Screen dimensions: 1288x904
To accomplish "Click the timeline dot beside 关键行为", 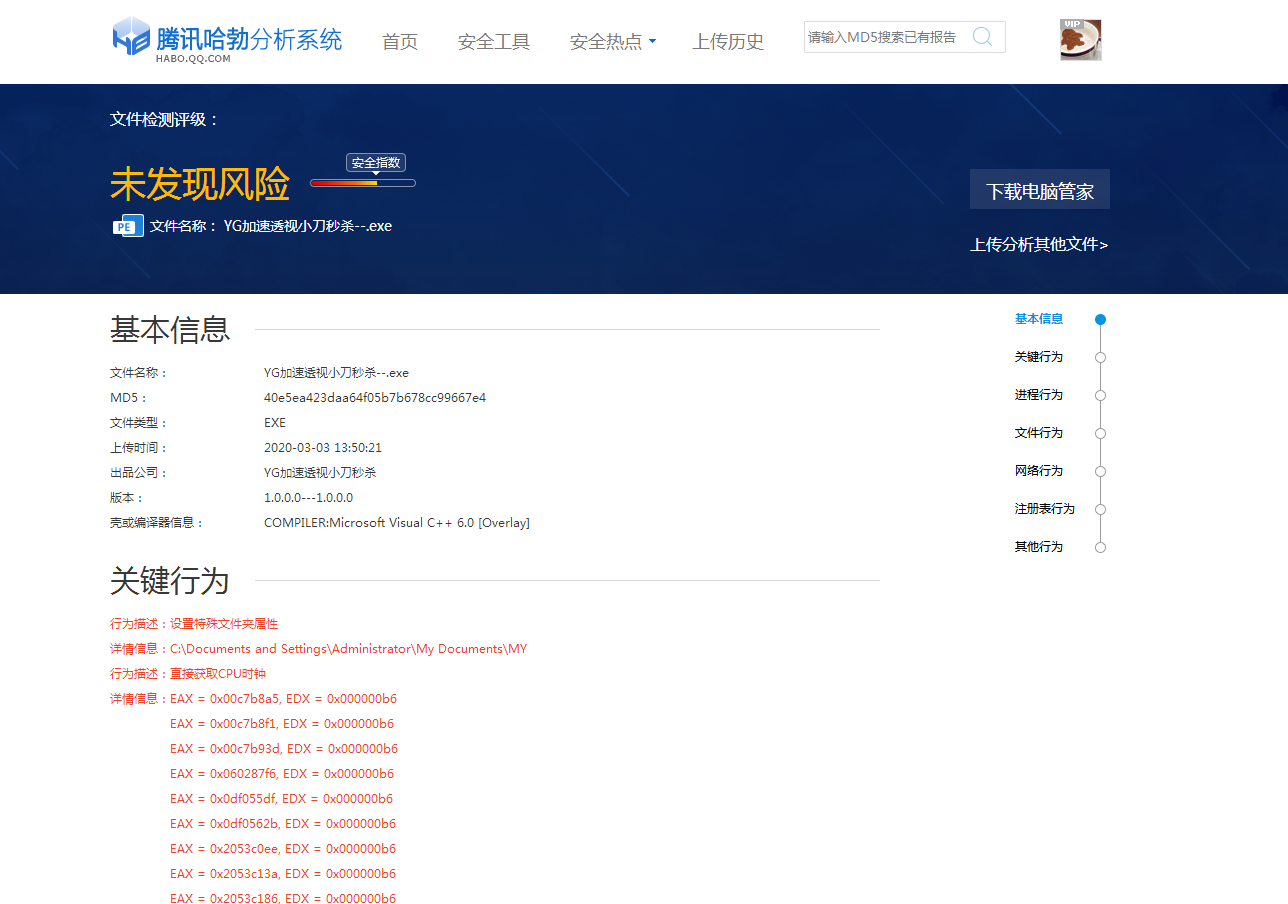I will pyautogui.click(x=1101, y=358).
